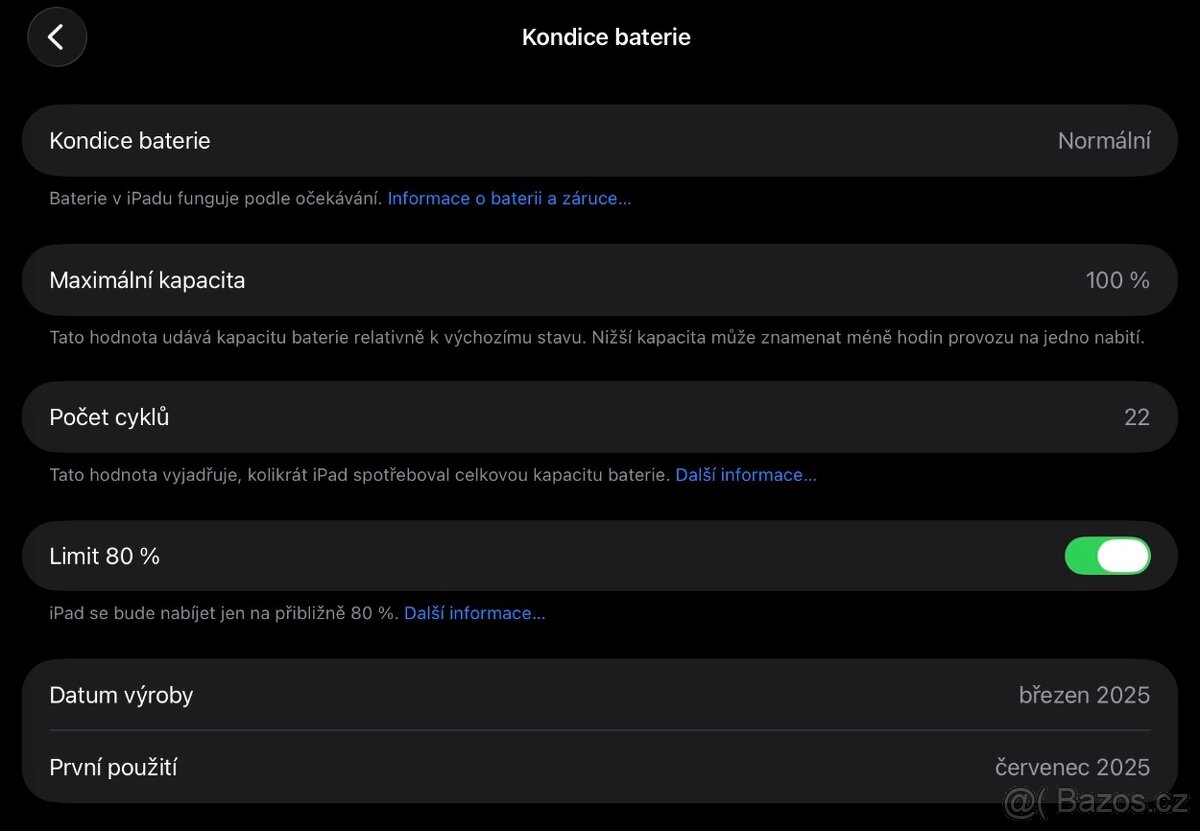Select the Maximální kapacita row
The height and width of the screenshot is (831, 1200).
[x=600, y=280]
